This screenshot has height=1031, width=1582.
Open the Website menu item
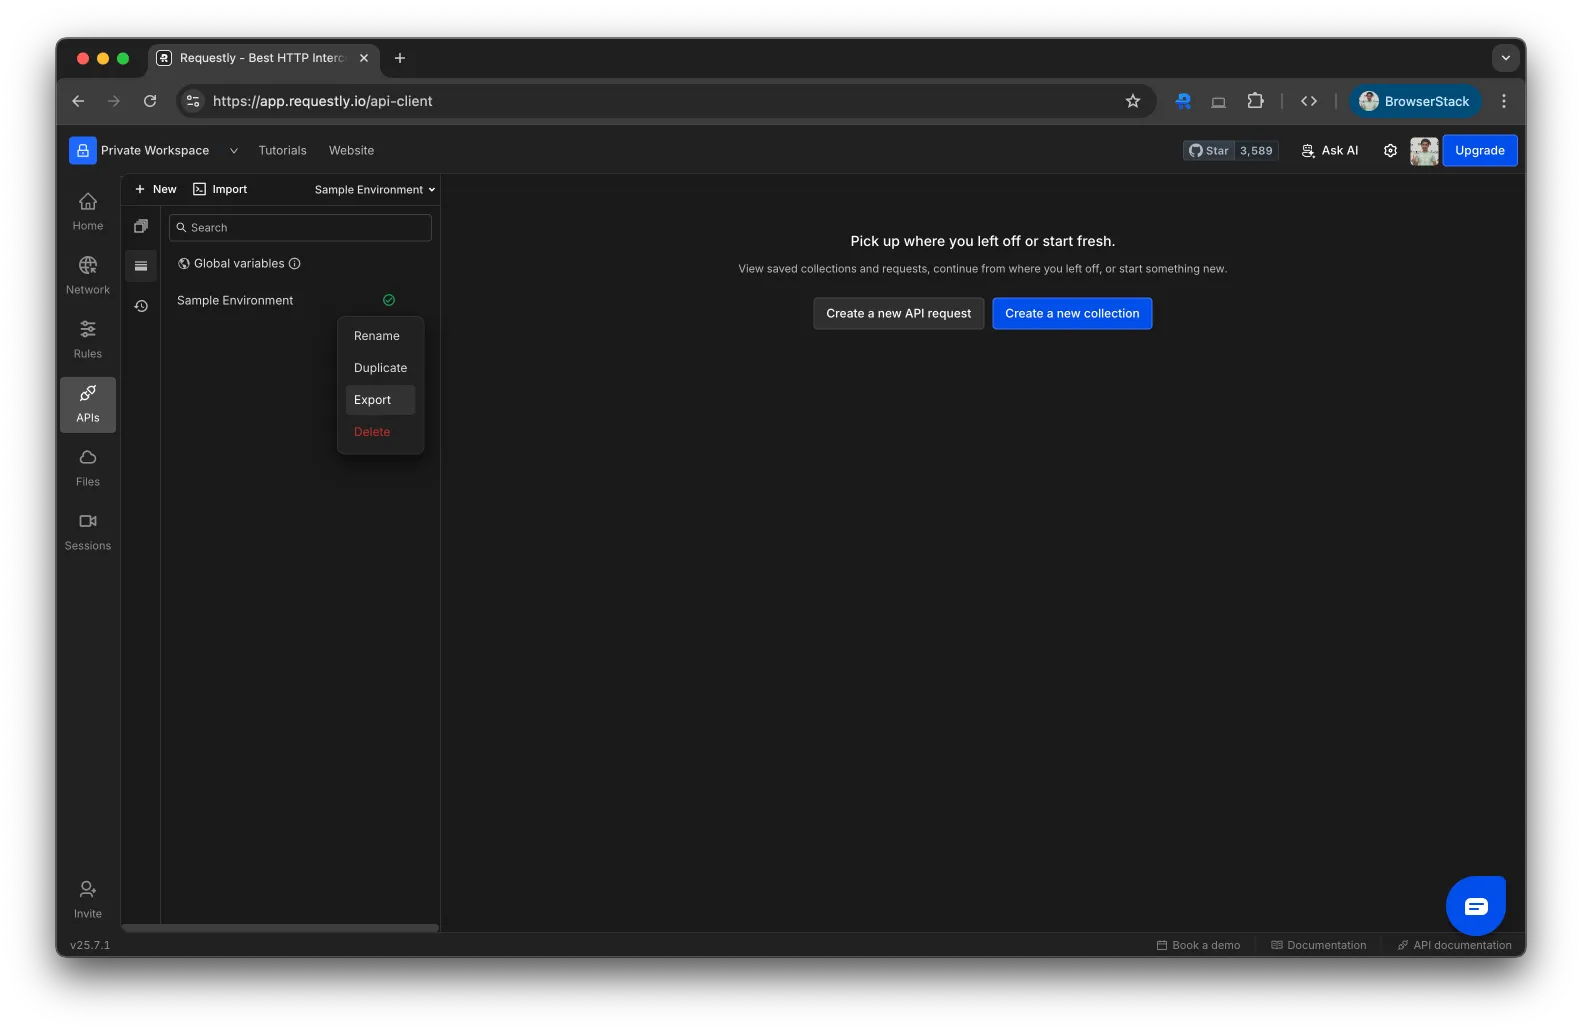[x=352, y=151]
